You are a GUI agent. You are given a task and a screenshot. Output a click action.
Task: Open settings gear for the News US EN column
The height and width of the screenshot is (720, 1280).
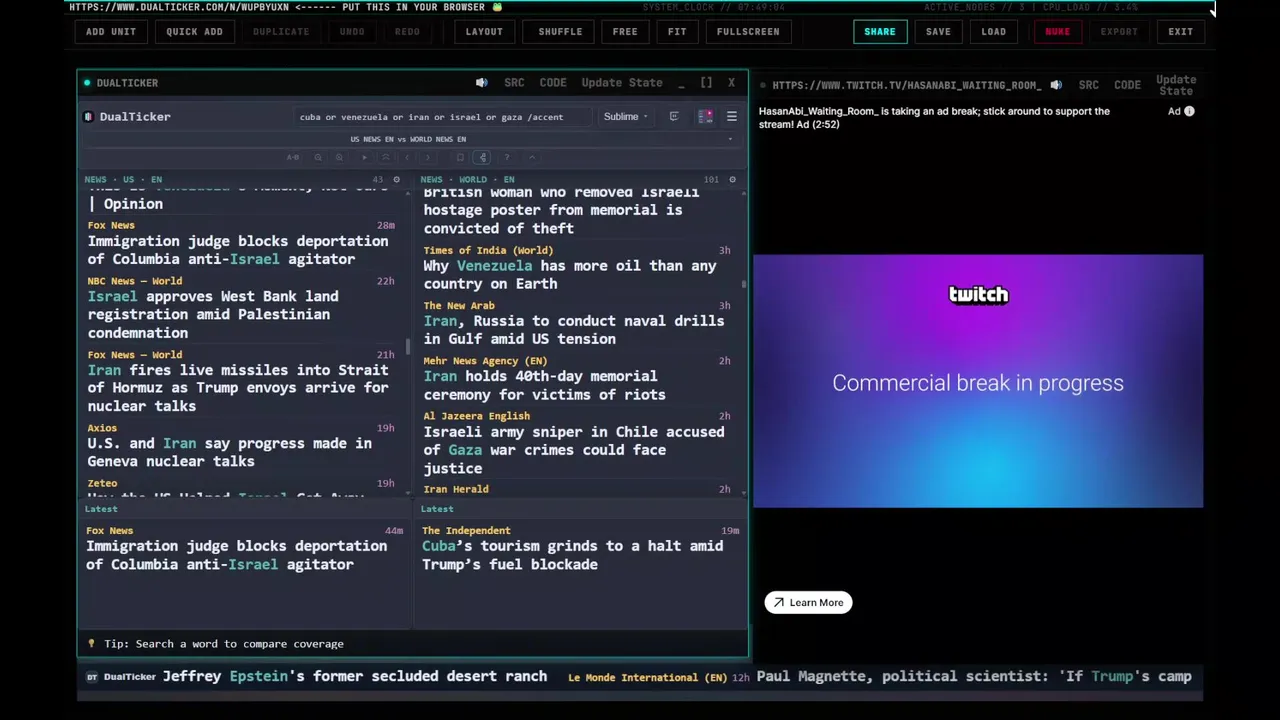(x=396, y=180)
